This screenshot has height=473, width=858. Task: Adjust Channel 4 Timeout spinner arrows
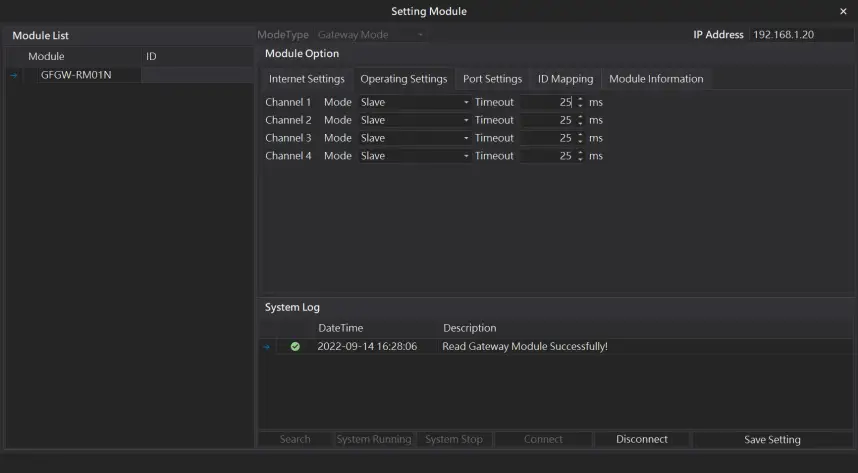tap(580, 156)
